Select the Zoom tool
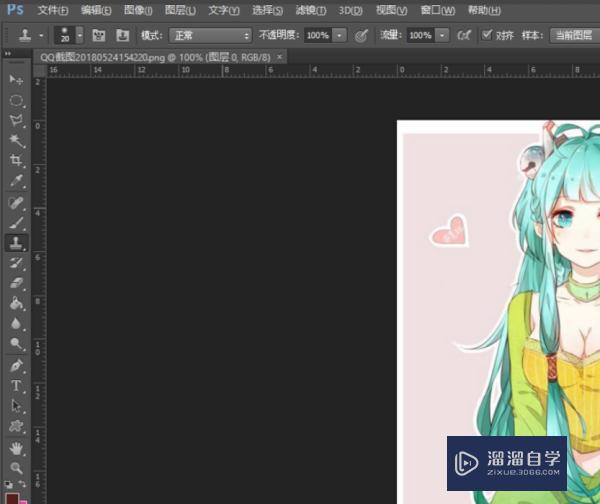This screenshot has height=504, width=600. pyautogui.click(x=16, y=468)
